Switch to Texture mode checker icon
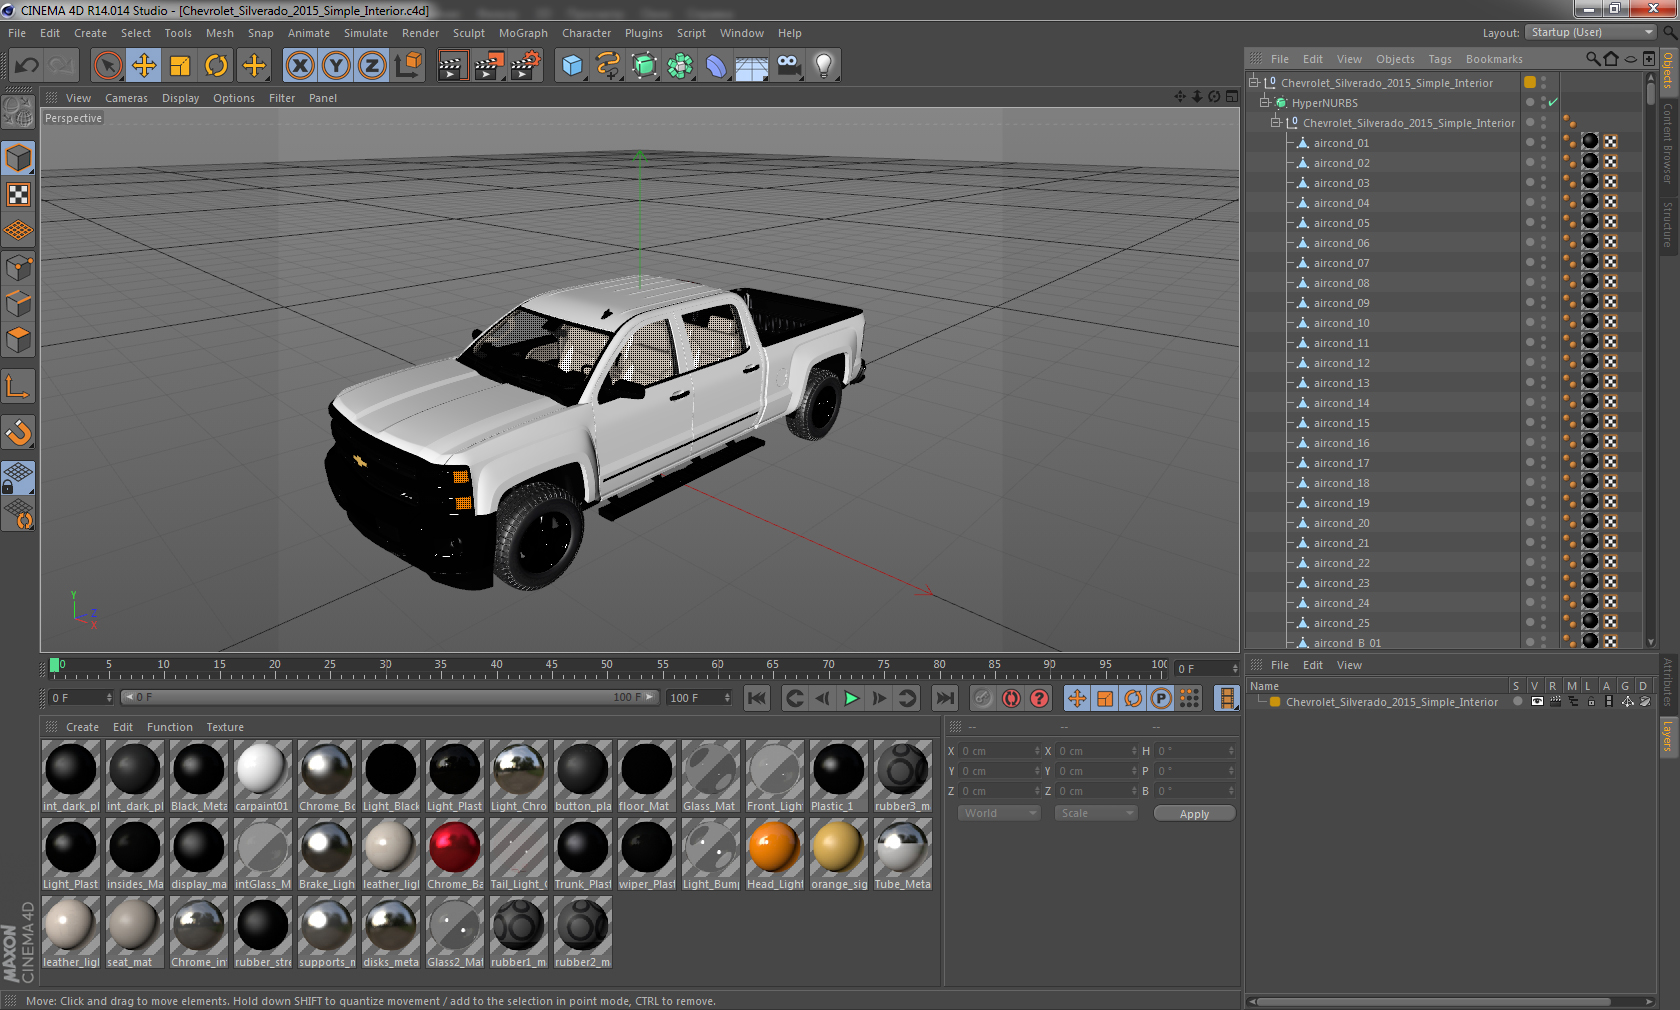This screenshot has width=1680, height=1010. point(18,194)
